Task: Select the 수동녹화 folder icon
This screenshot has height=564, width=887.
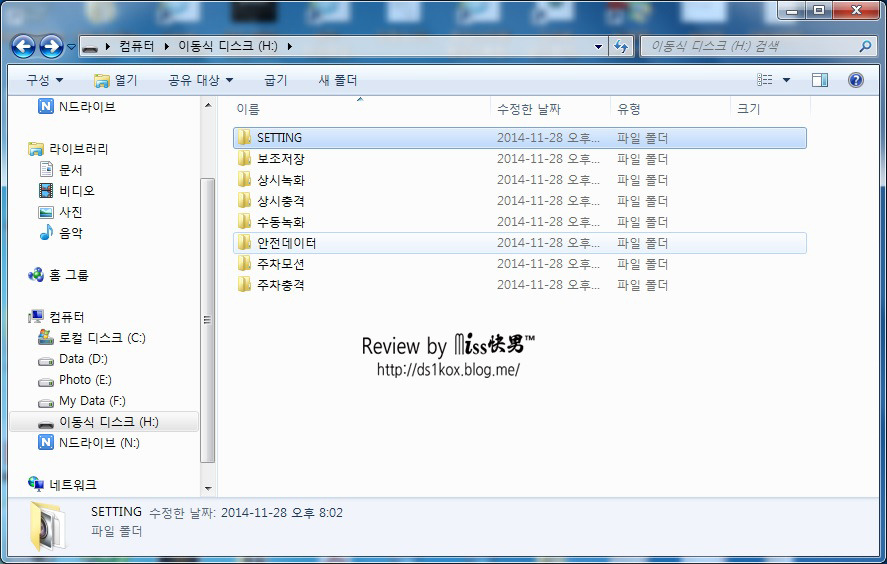Action: [x=244, y=222]
